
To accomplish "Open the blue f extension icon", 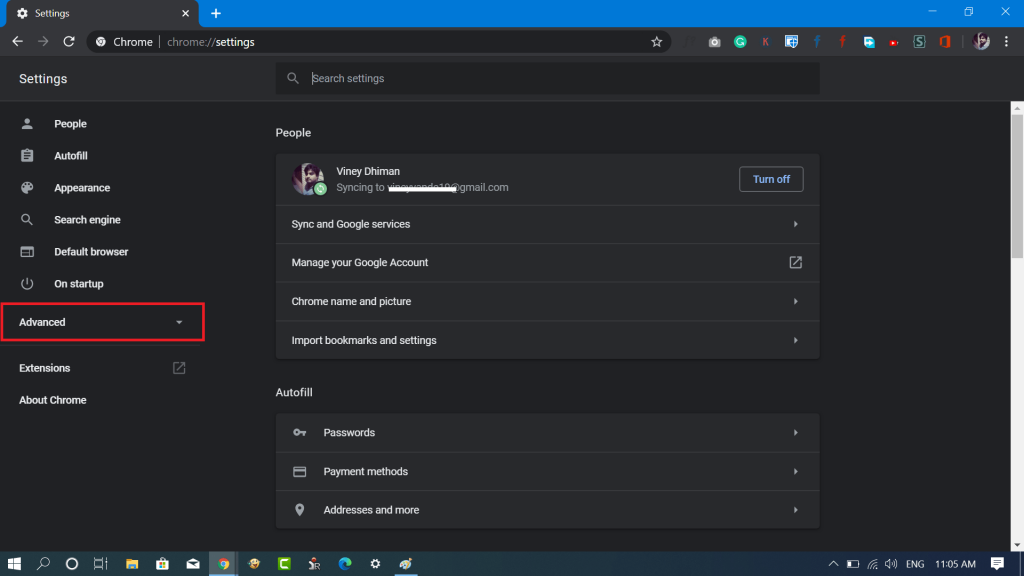I will coord(817,42).
